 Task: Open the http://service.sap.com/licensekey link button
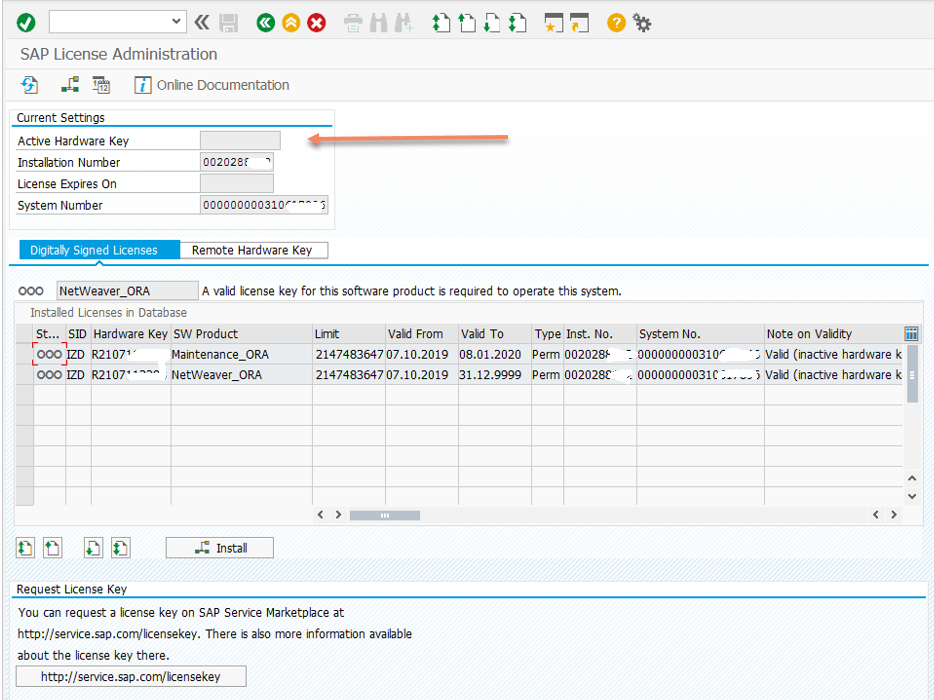click(x=131, y=677)
